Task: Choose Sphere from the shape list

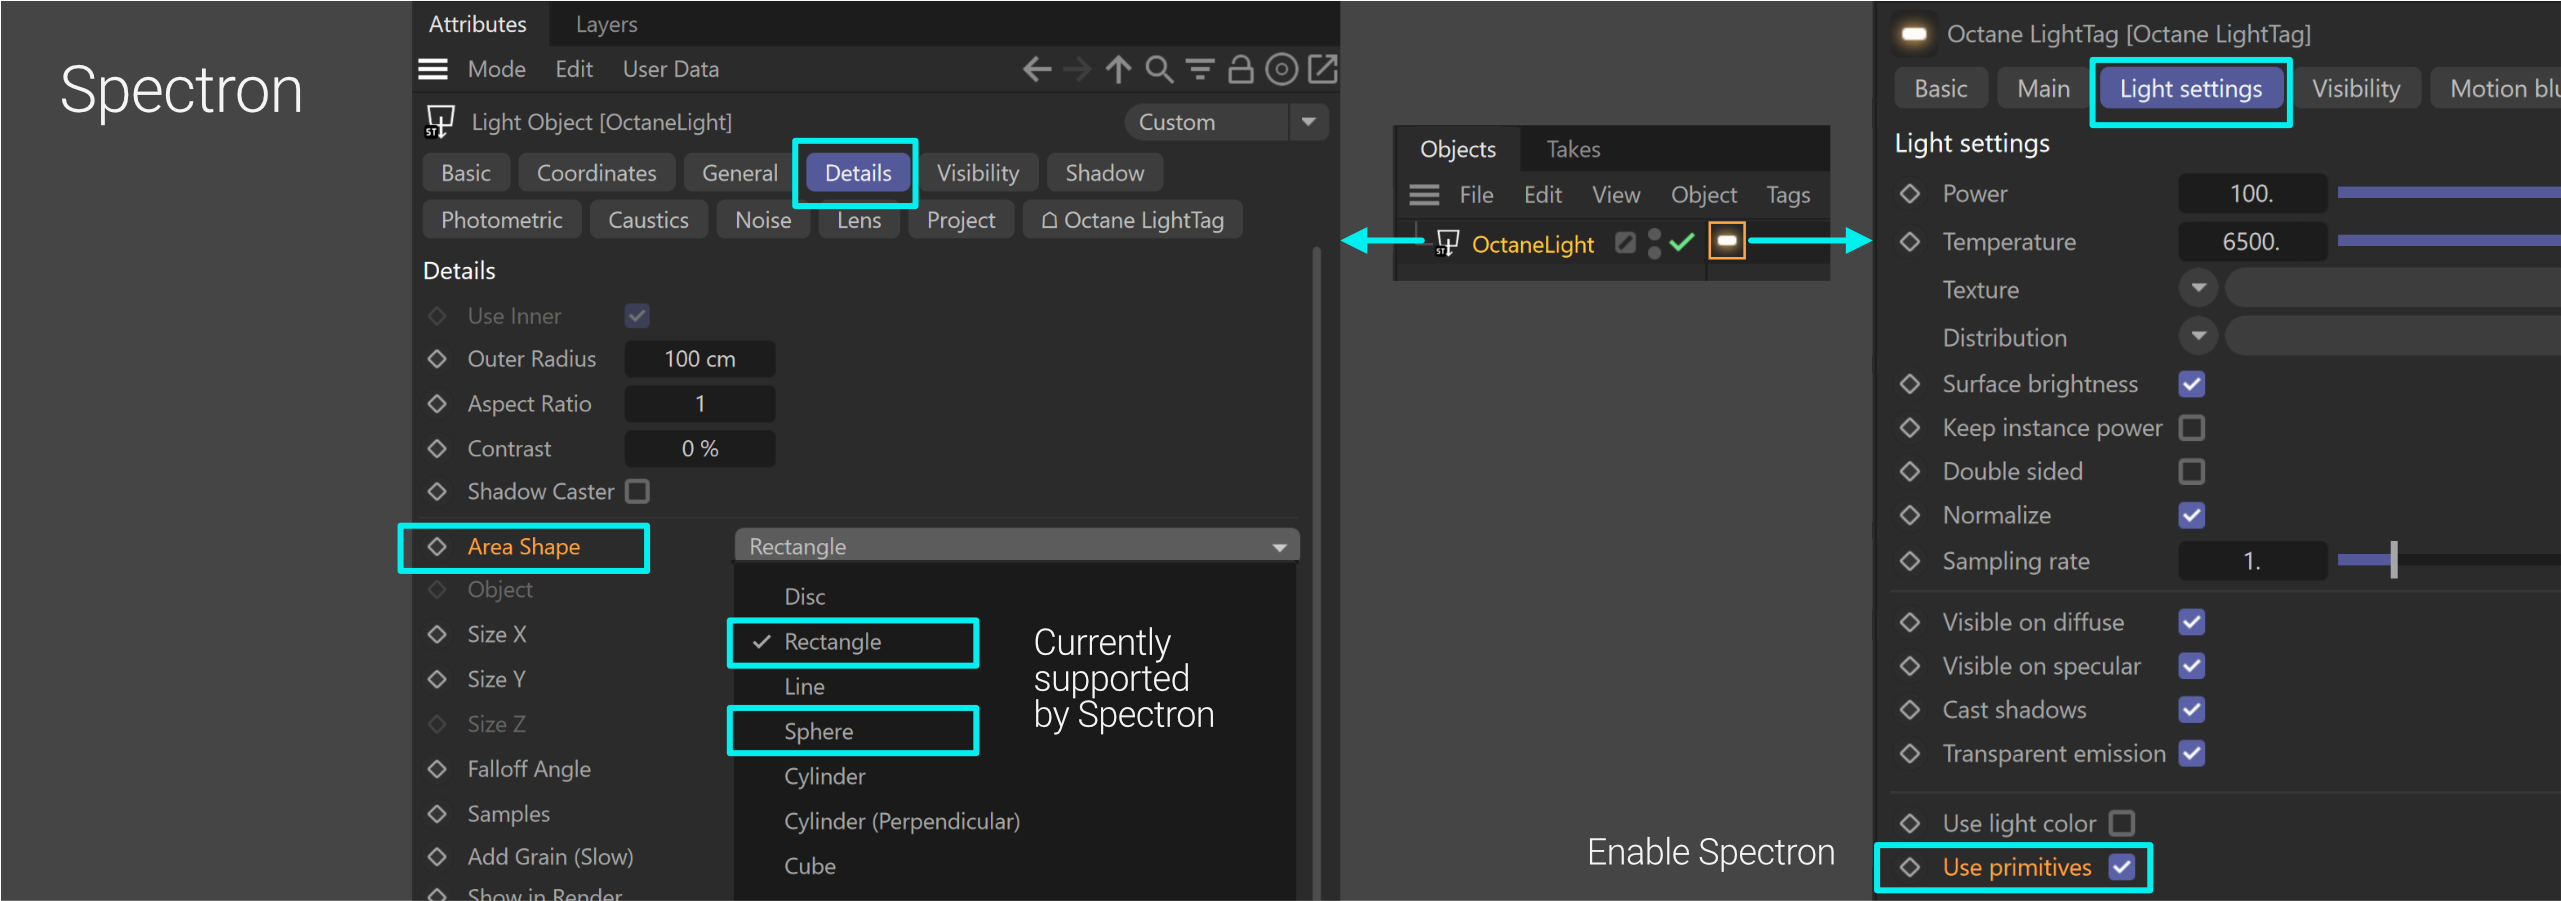Action: [x=819, y=731]
